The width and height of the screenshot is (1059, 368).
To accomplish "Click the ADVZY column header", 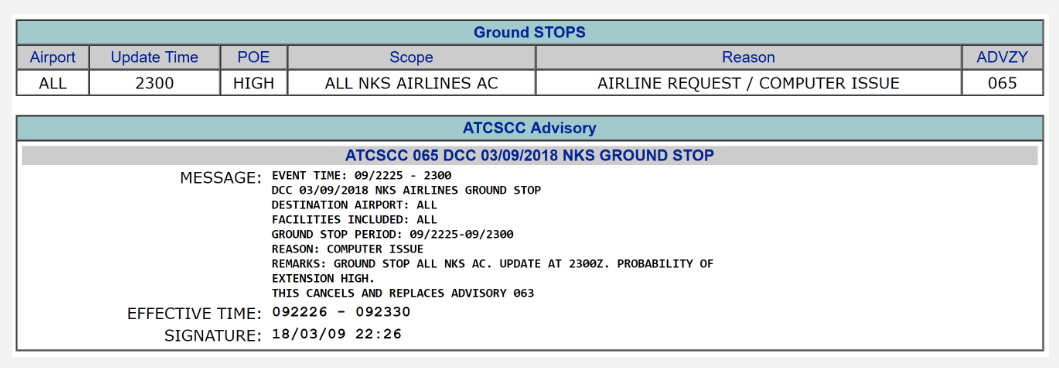I will pyautogui.click(x=1002, y=57).
